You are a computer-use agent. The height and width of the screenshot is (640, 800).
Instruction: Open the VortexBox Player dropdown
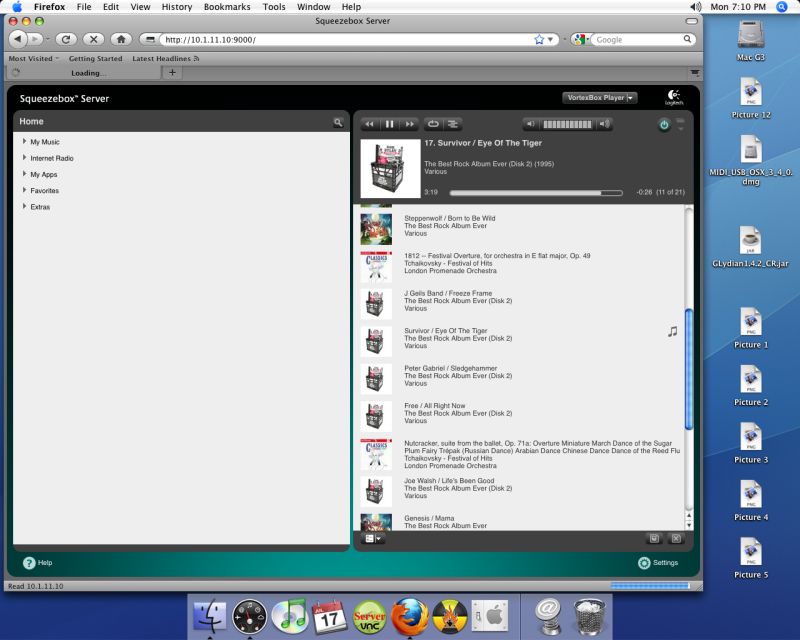(599, 97)
